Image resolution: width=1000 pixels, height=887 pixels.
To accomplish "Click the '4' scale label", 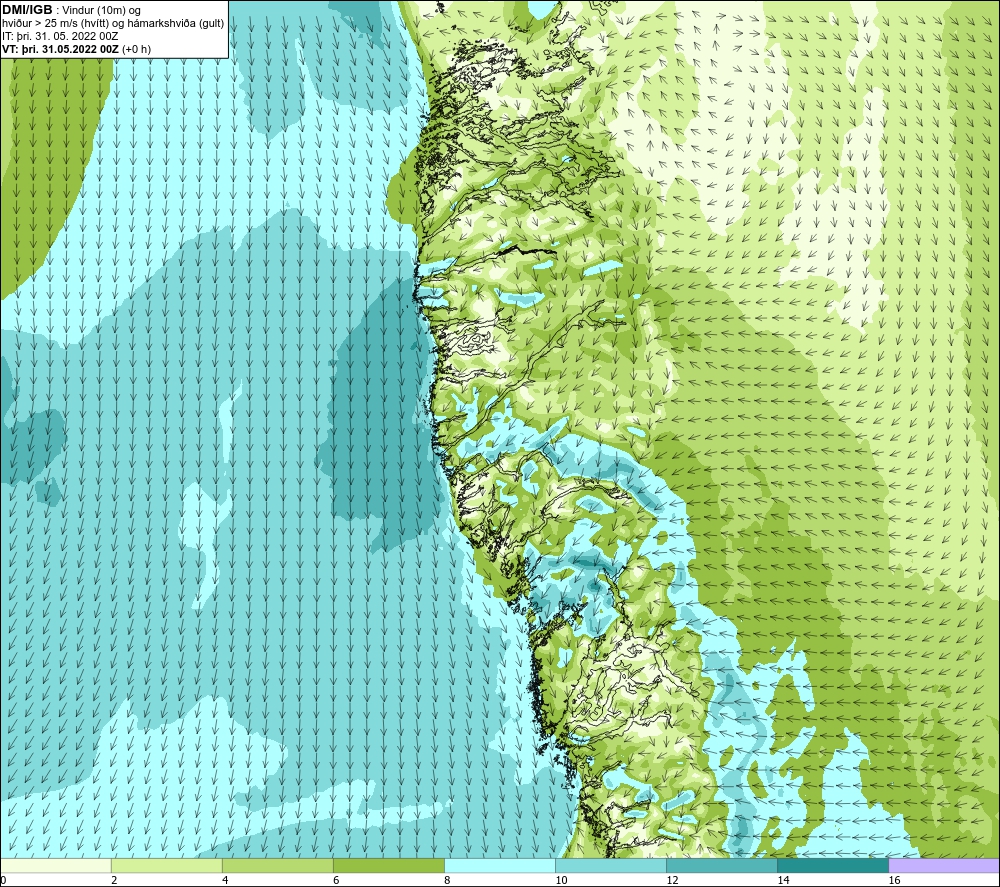I will (225, 880).
